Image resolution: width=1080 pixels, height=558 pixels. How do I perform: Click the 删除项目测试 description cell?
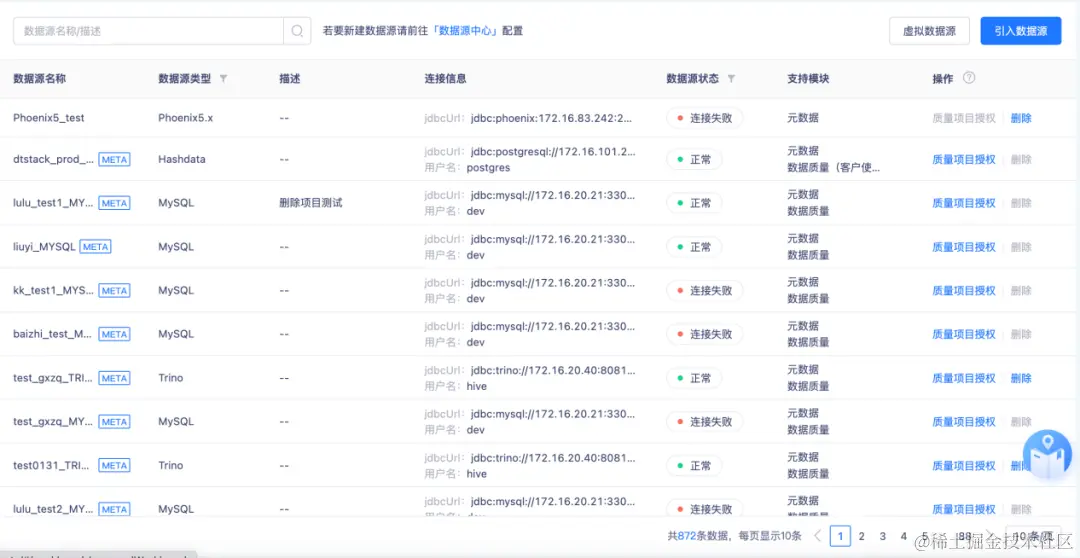(x=311, y=203)
